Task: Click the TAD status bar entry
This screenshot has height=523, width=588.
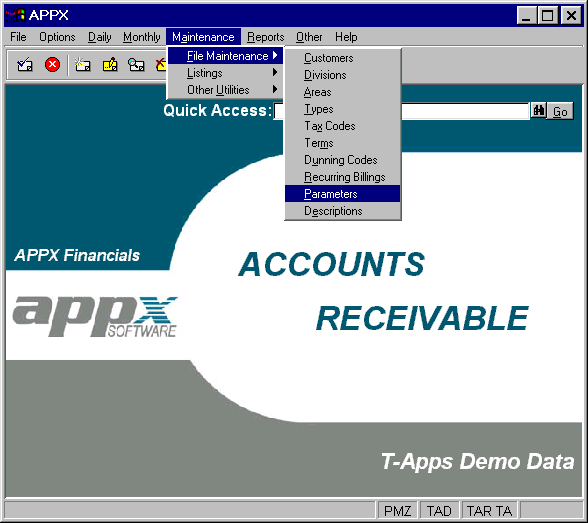Action: coord(439,511)
